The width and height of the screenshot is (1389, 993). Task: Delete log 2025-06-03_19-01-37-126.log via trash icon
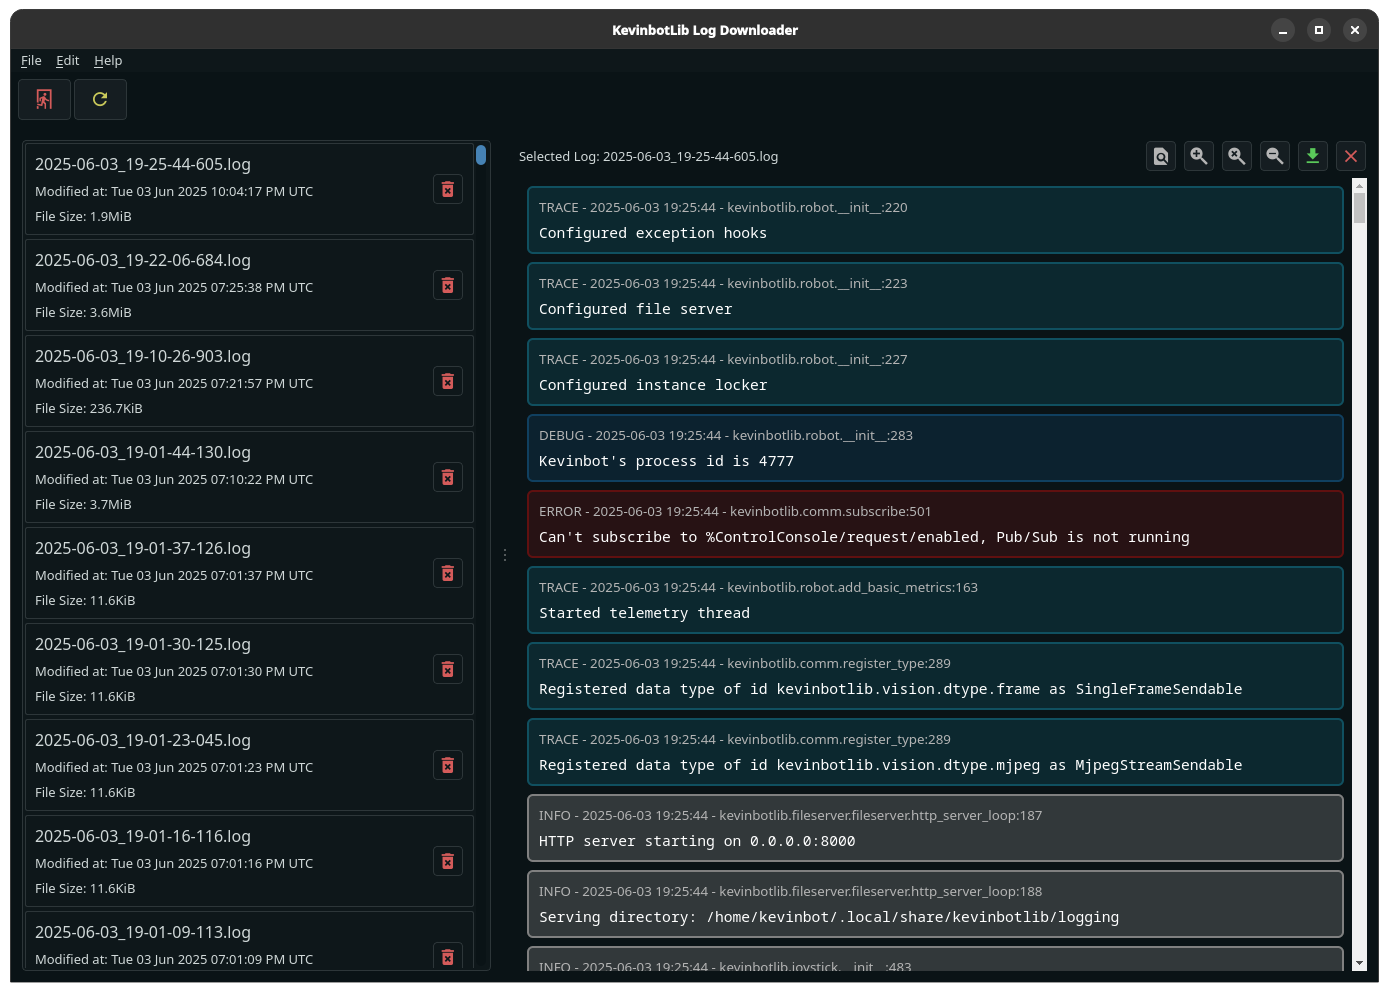pos(448,573)
